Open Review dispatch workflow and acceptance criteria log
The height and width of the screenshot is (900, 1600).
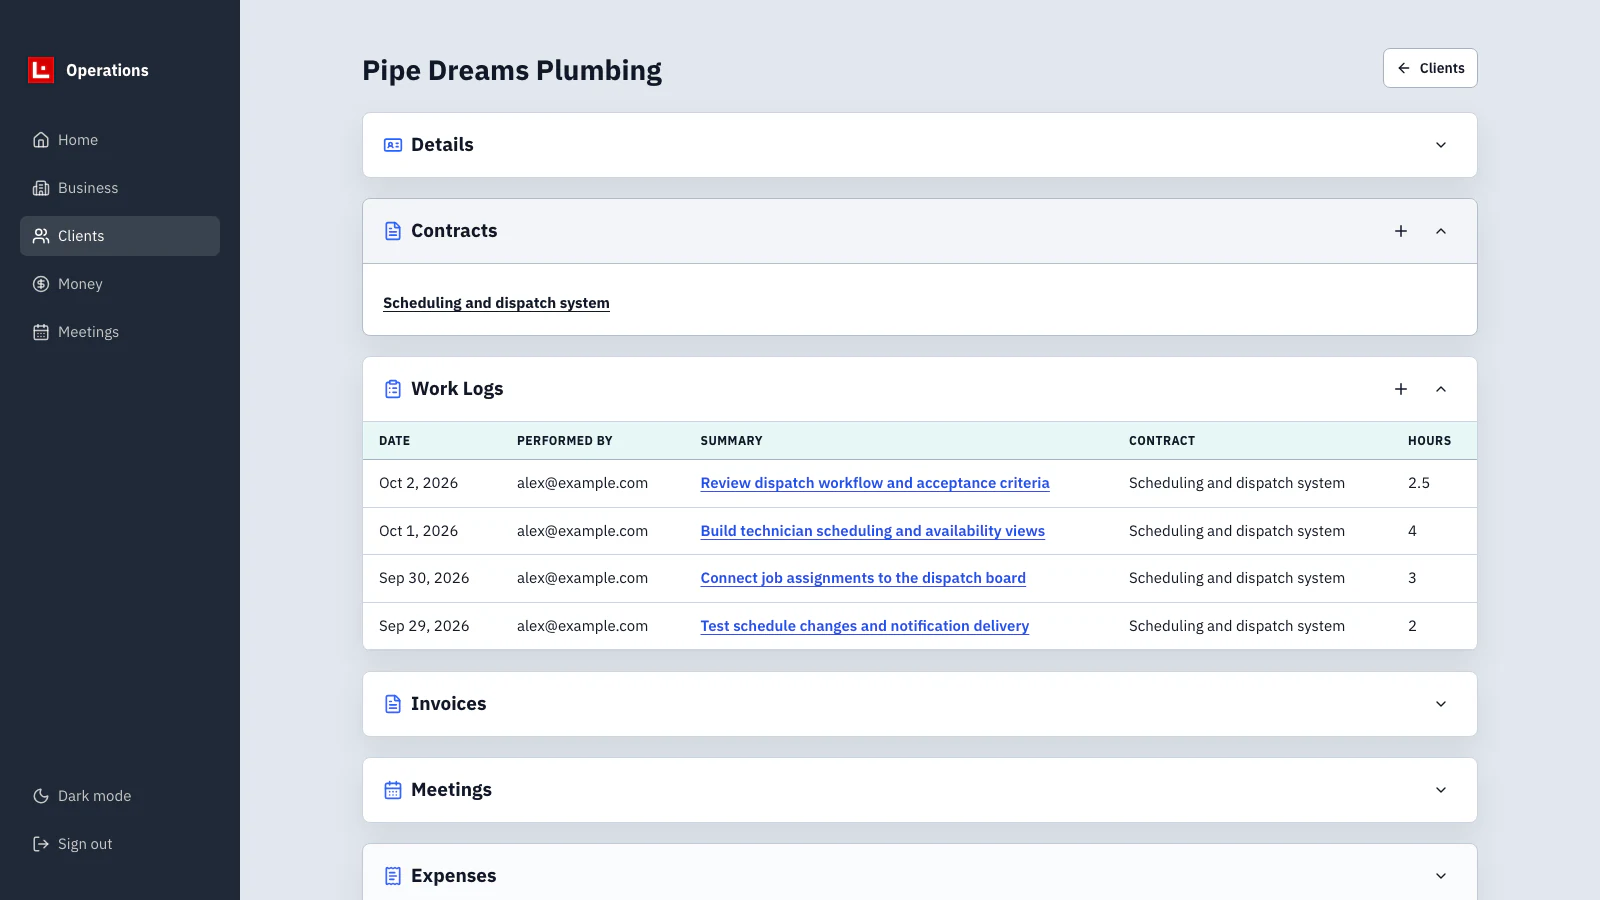tap(875, 483)
